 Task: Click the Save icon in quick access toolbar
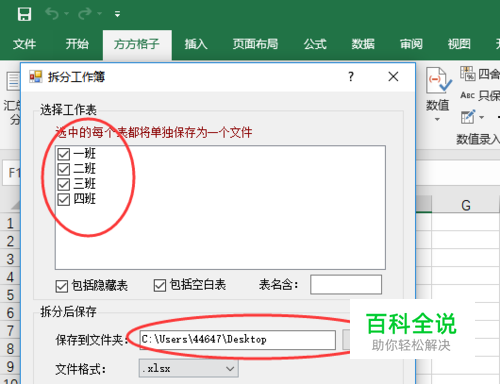pos(24,14)
